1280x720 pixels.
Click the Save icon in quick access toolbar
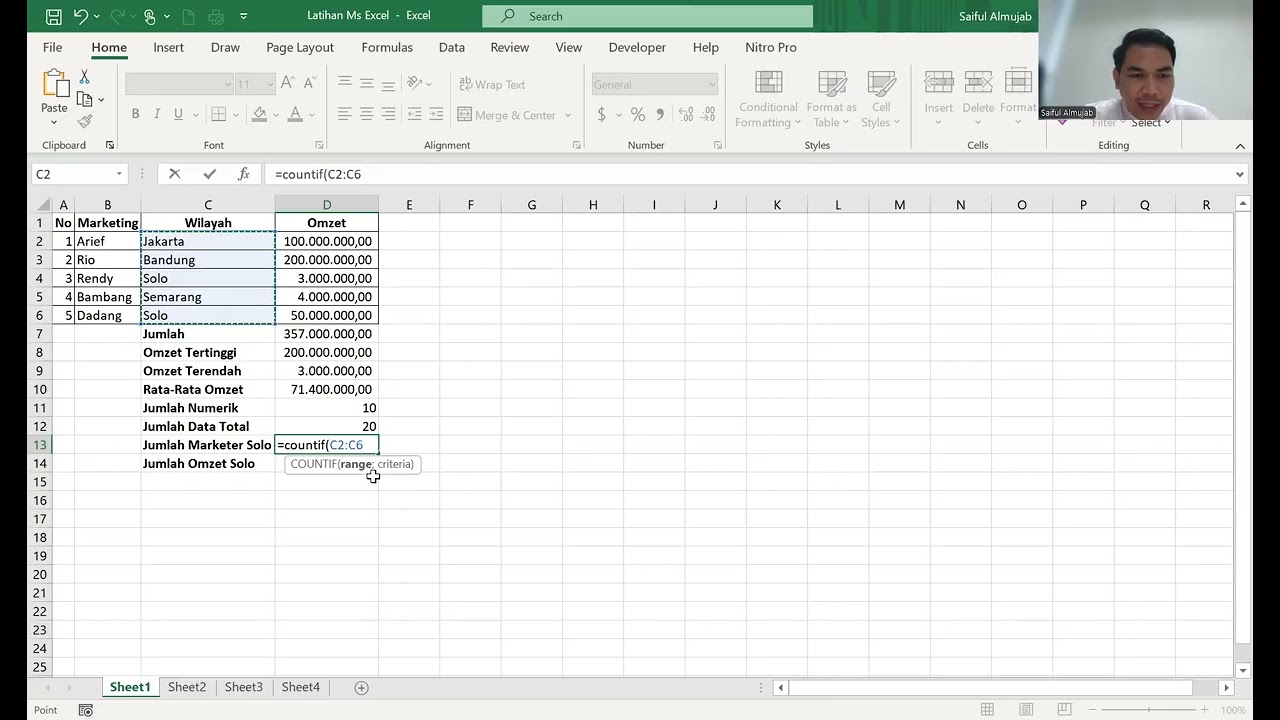coord(54,16)
